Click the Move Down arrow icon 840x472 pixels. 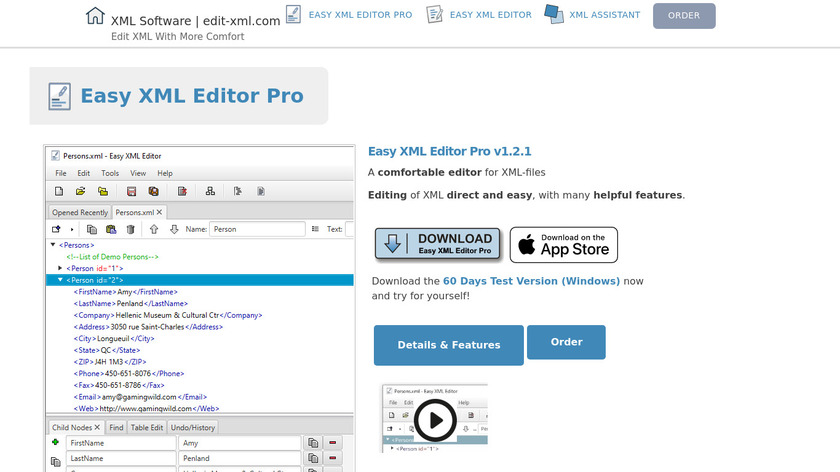pos(174,229)
